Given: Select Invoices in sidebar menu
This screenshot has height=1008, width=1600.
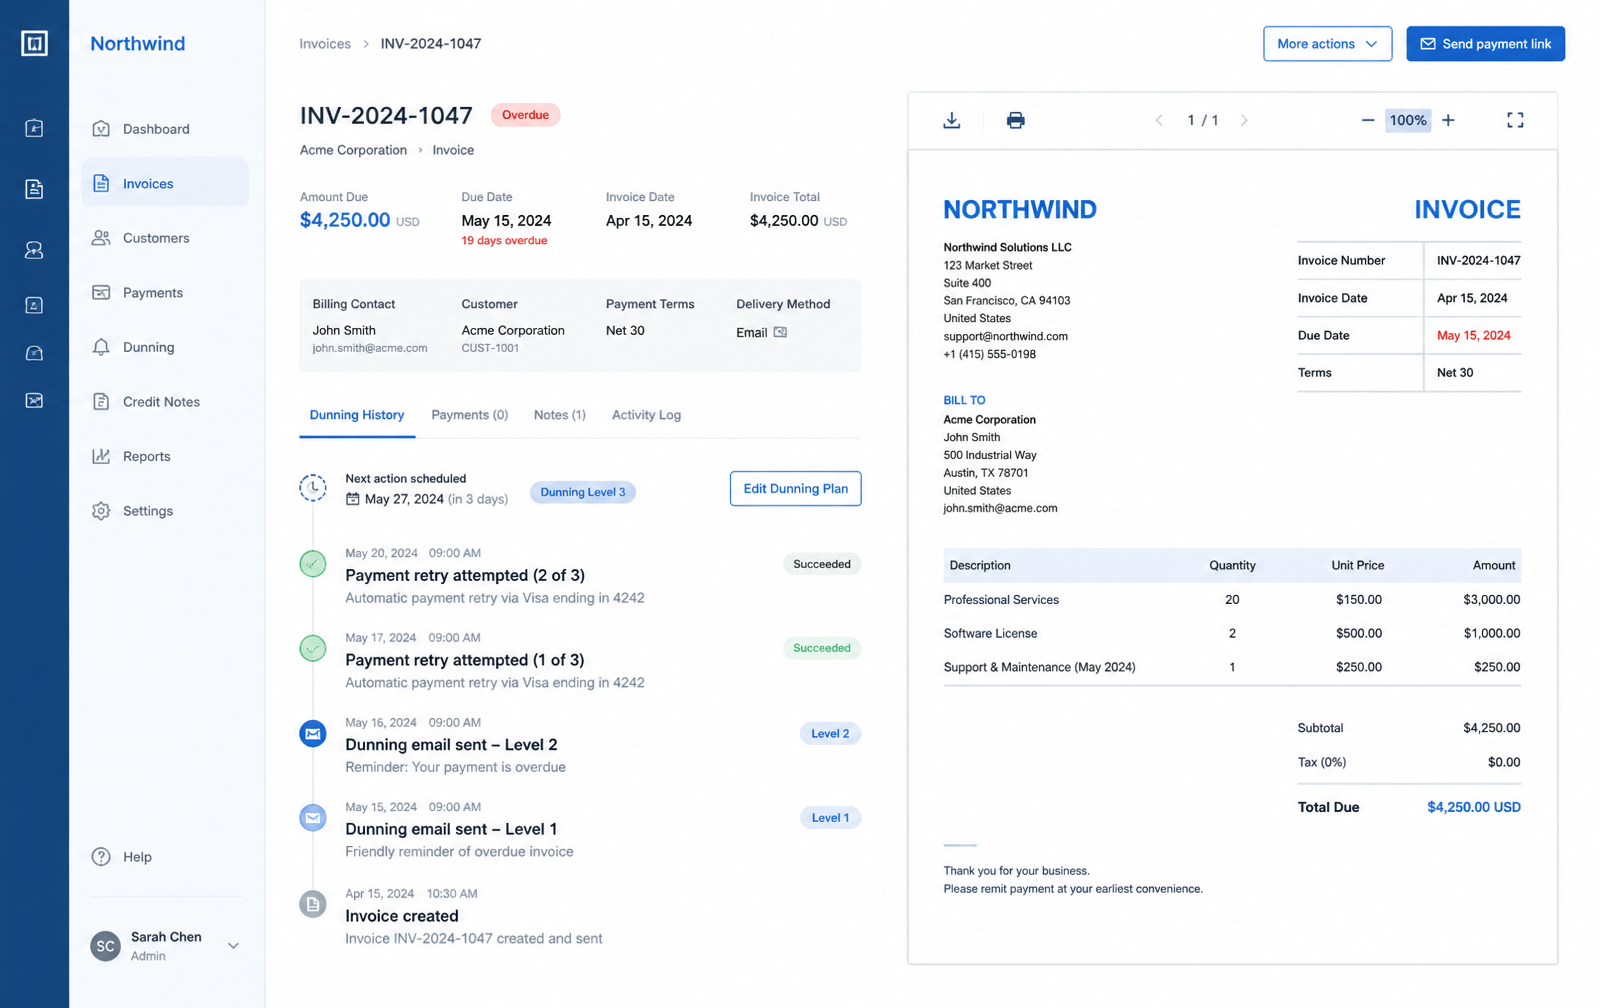Looking at the screenshot, I should coord(165,183).
